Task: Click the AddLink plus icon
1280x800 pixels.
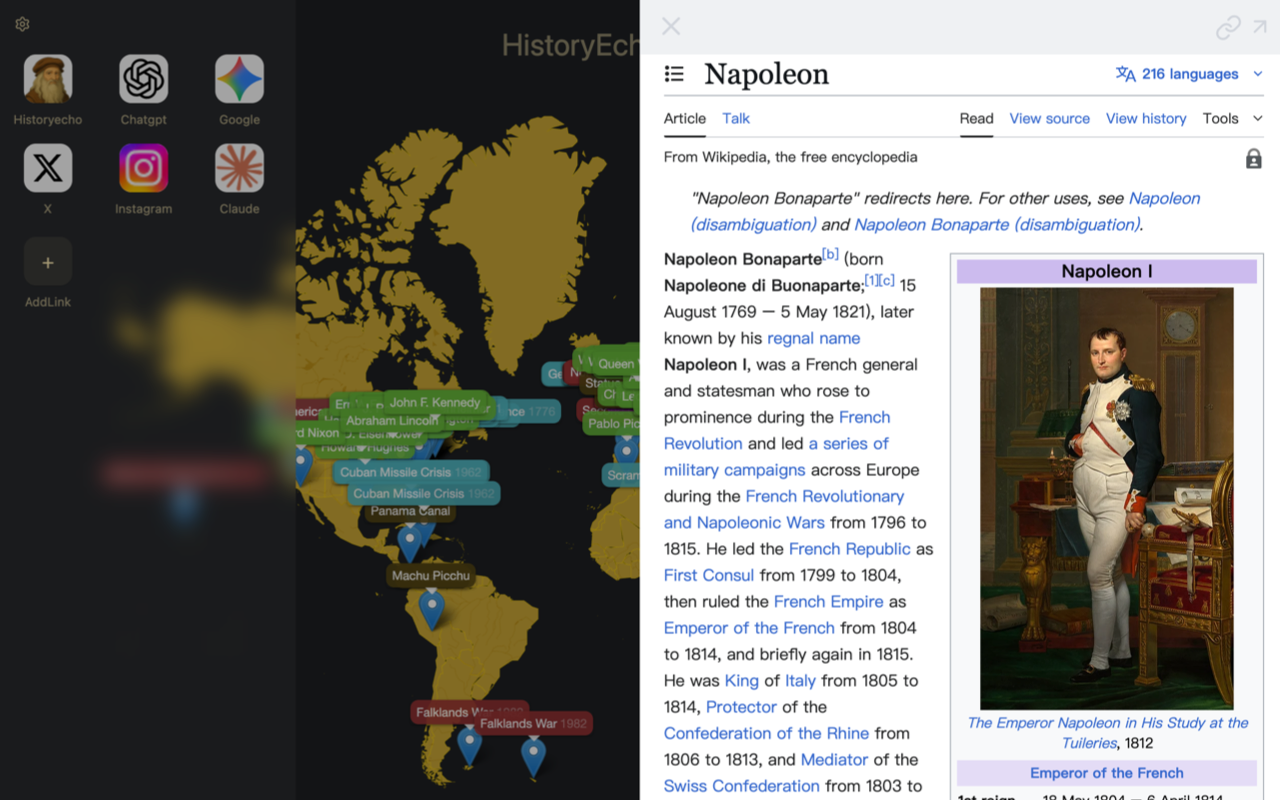Action: [47, 261]
